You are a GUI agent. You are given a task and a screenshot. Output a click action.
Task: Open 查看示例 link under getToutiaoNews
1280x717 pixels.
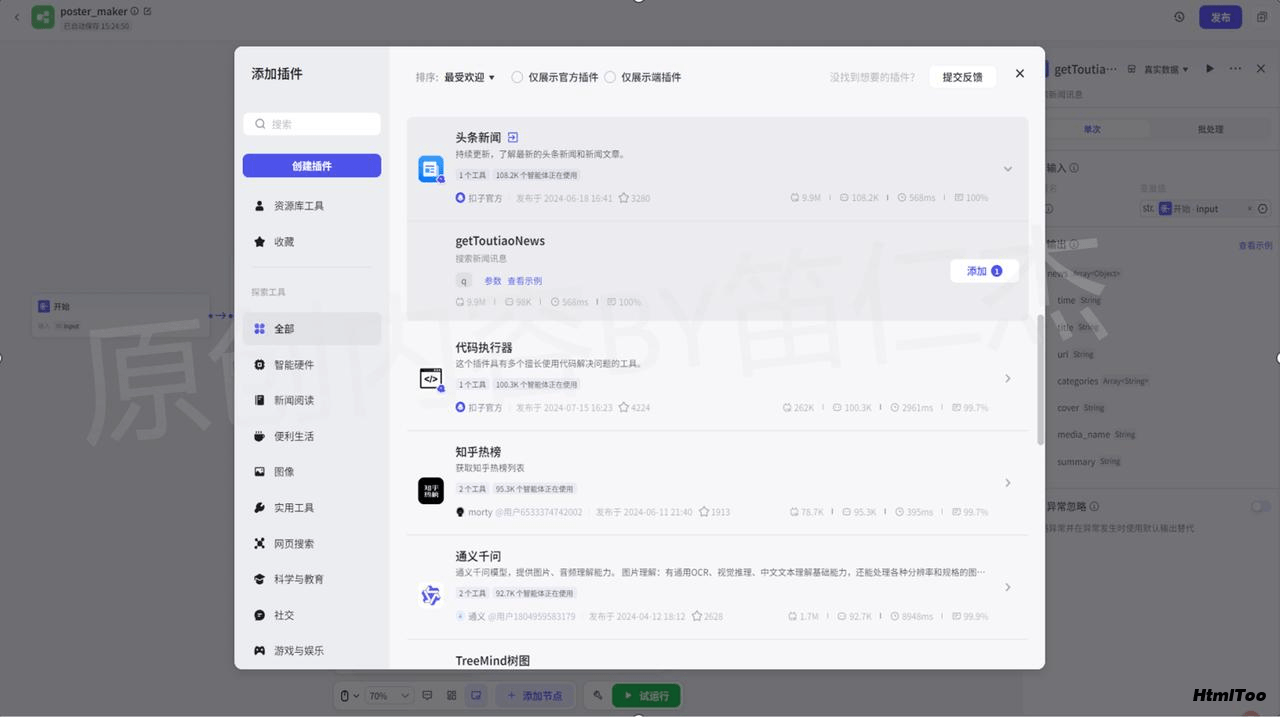[x=524, y=281]
